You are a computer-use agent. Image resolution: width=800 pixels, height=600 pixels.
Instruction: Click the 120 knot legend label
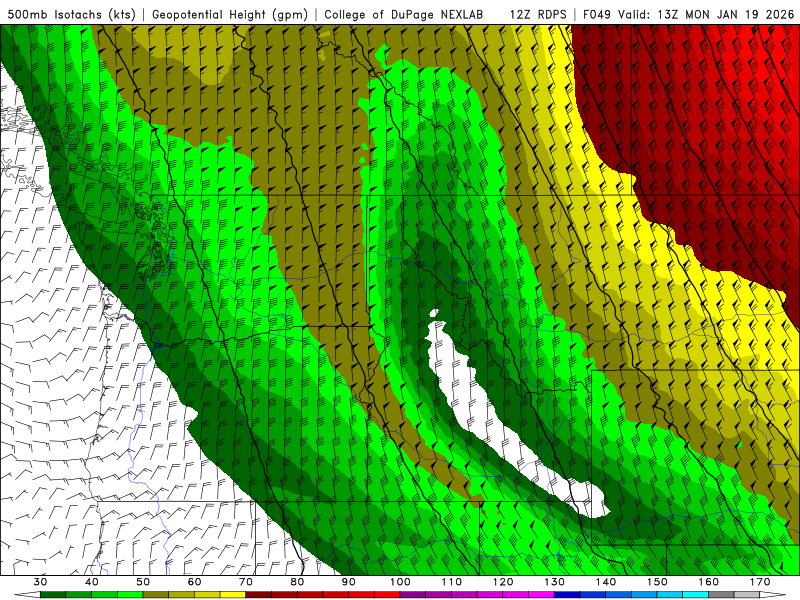point(503,582)
